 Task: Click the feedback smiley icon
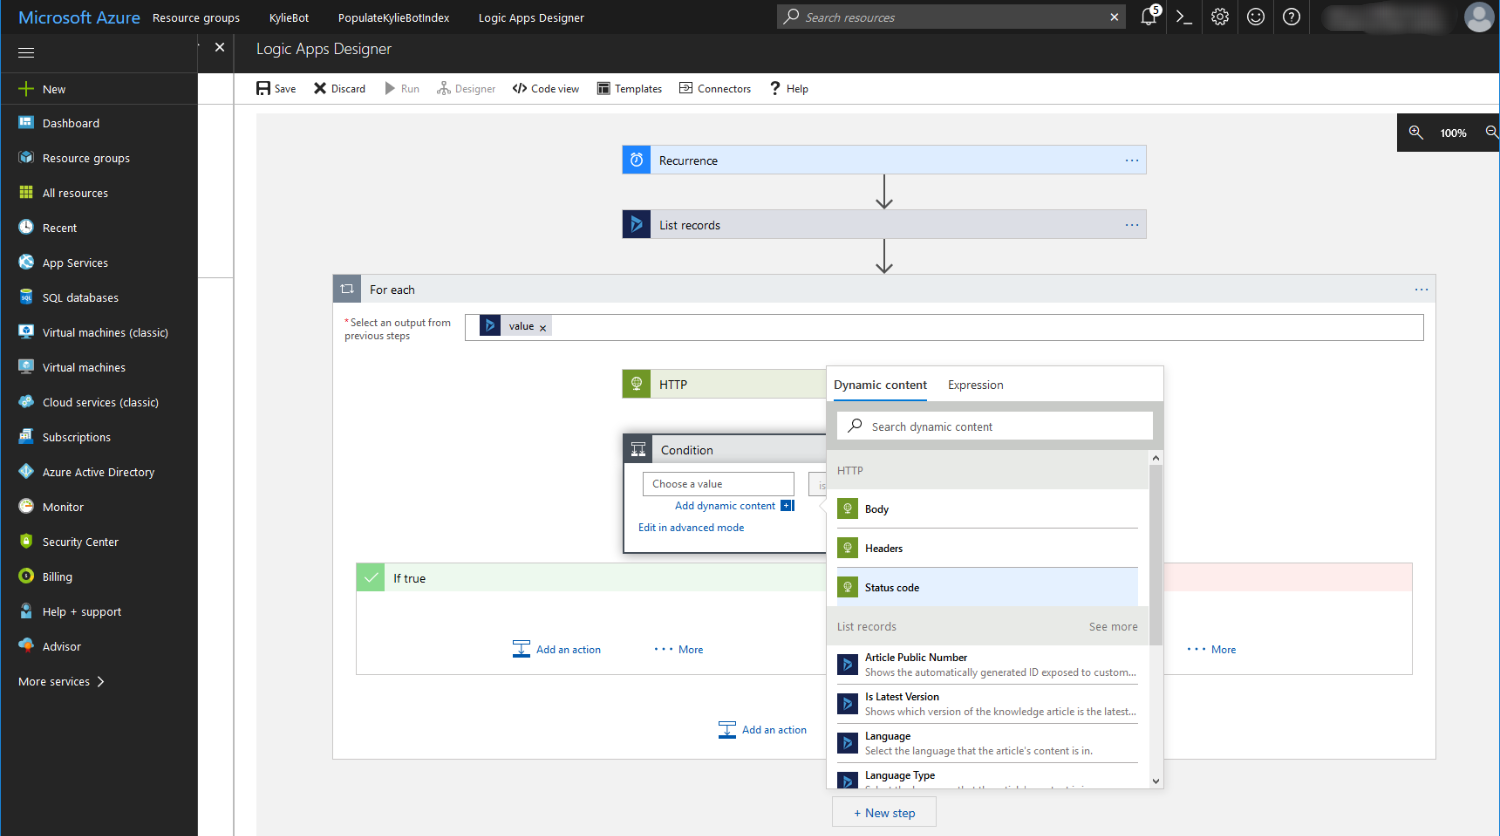1256,17
